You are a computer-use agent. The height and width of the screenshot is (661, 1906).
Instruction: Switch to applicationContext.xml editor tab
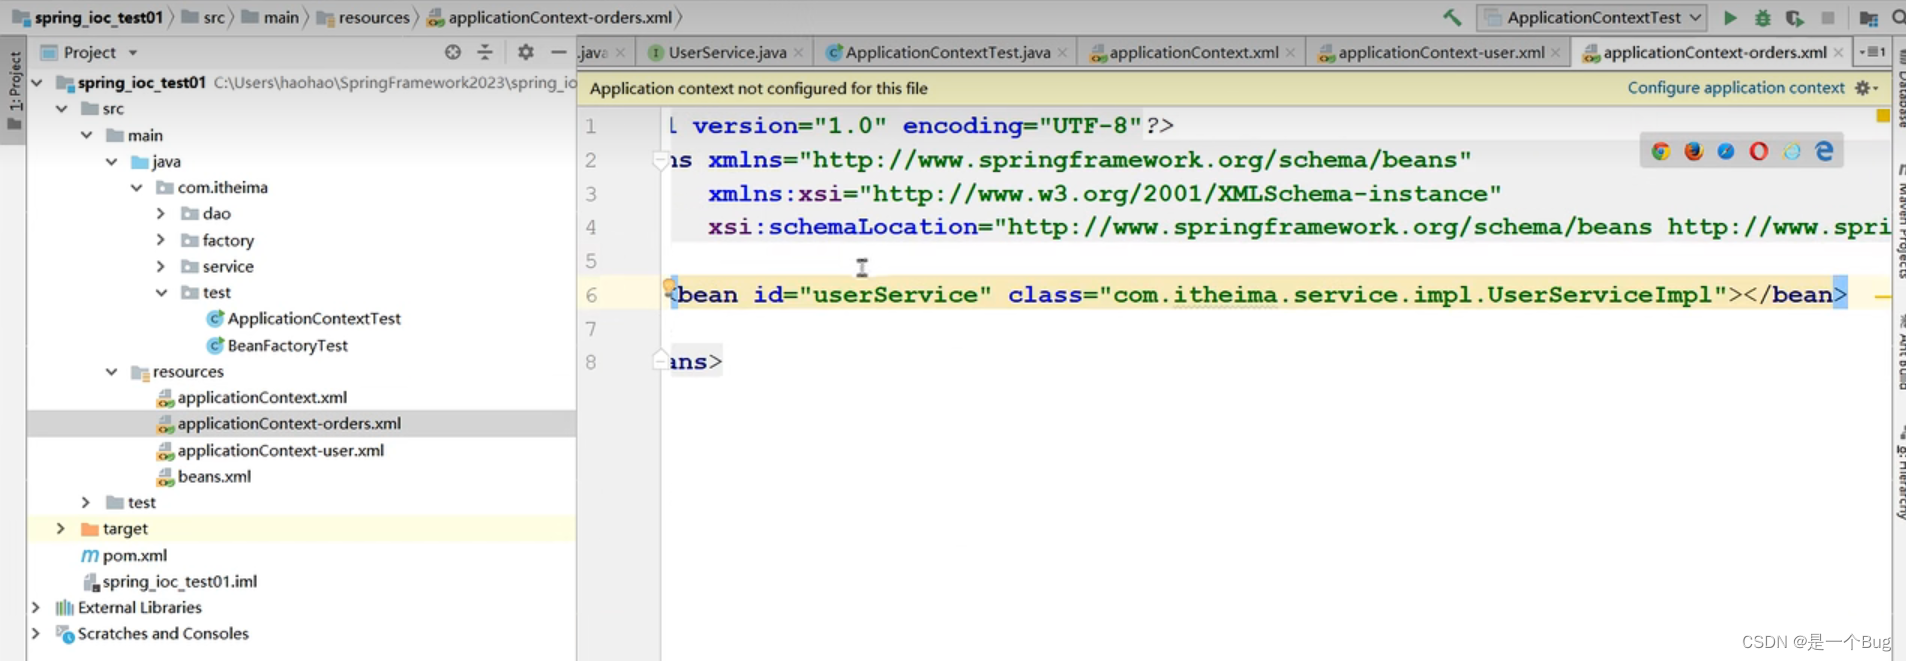(1193, 52)
